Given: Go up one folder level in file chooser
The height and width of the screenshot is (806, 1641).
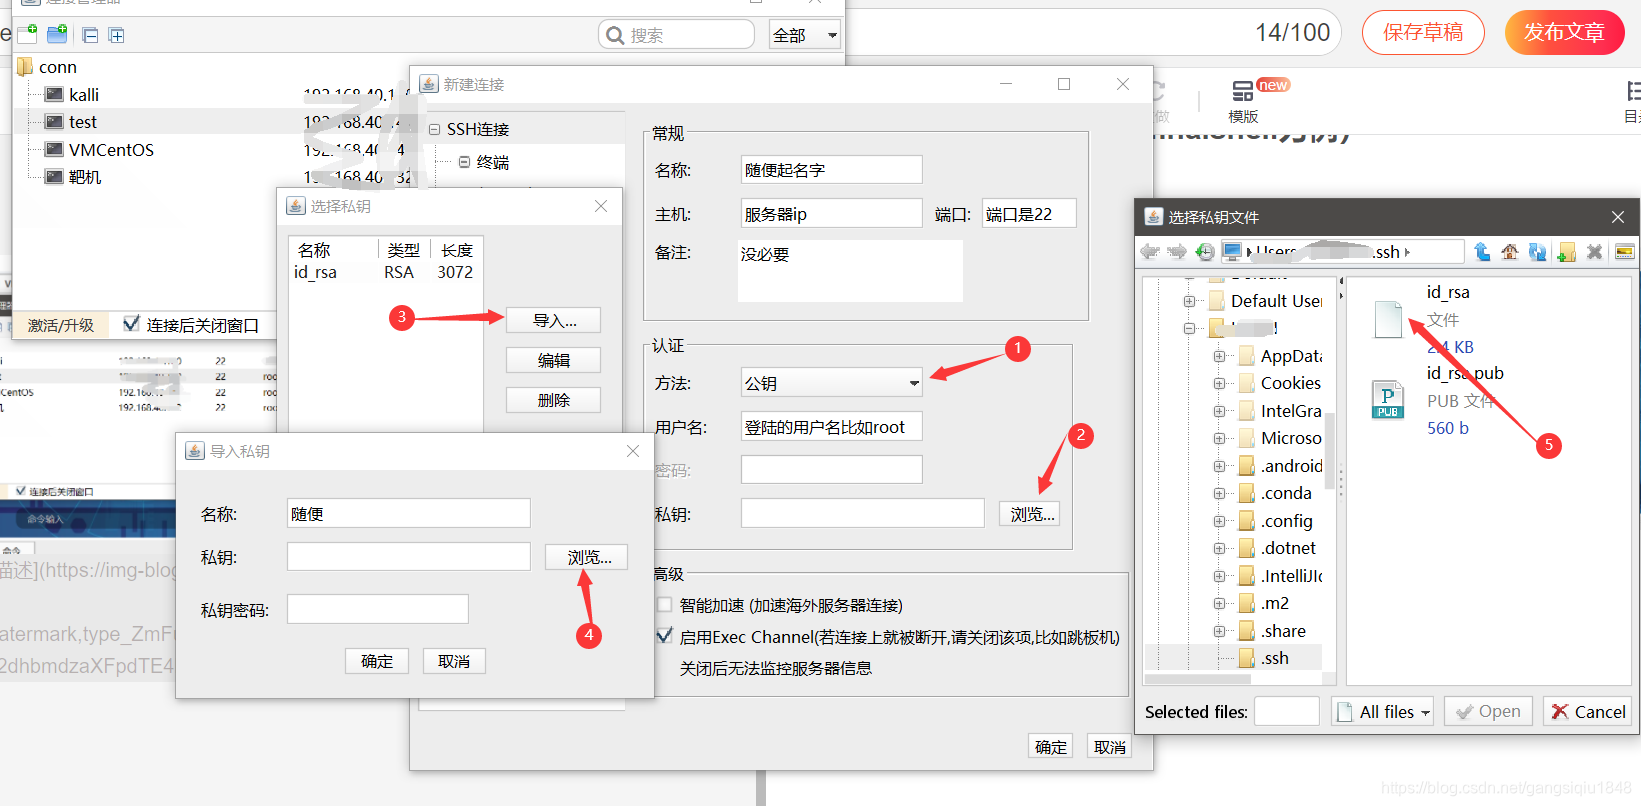Looking at the screenshot, I should pos(1482,252).
